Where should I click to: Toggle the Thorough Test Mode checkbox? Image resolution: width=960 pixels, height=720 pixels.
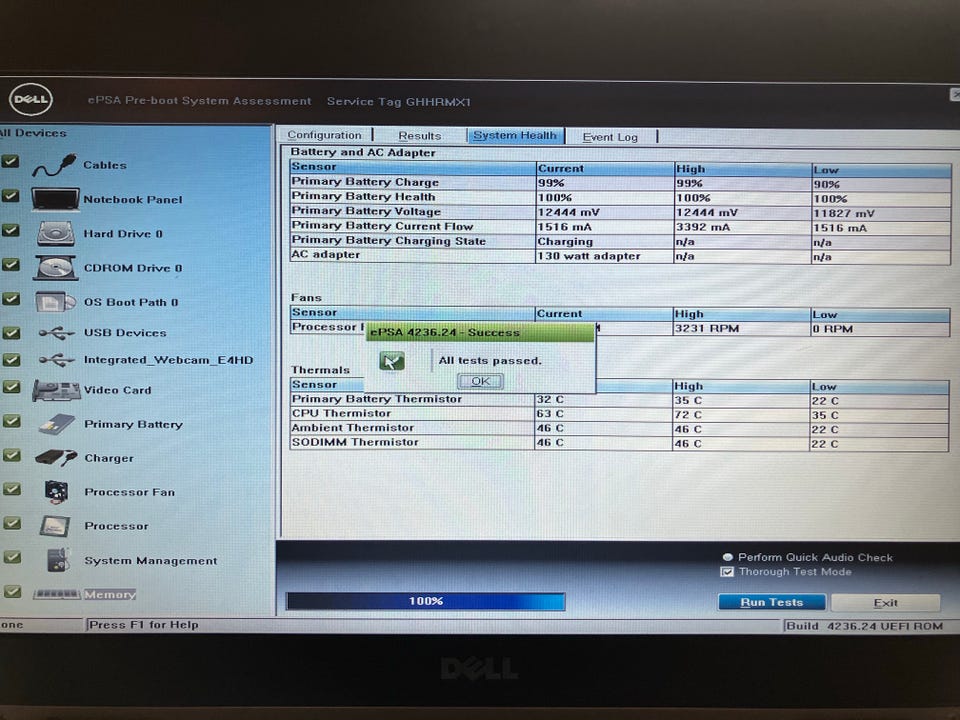tap(727, 572)
